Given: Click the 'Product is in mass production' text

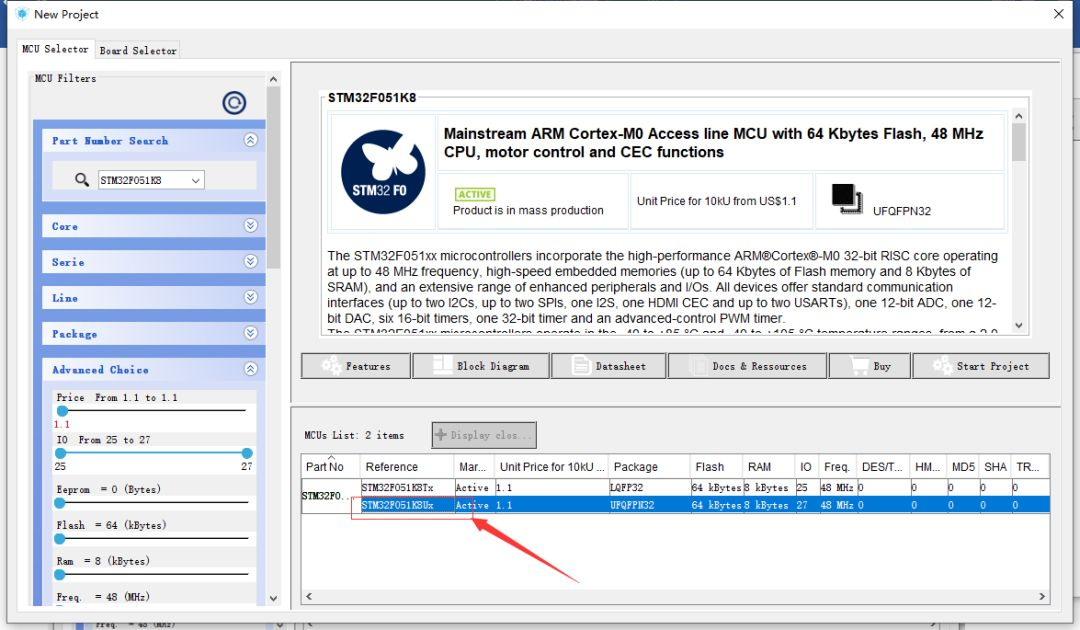Looking at the screenshot, I should click(x=528, y=210).
